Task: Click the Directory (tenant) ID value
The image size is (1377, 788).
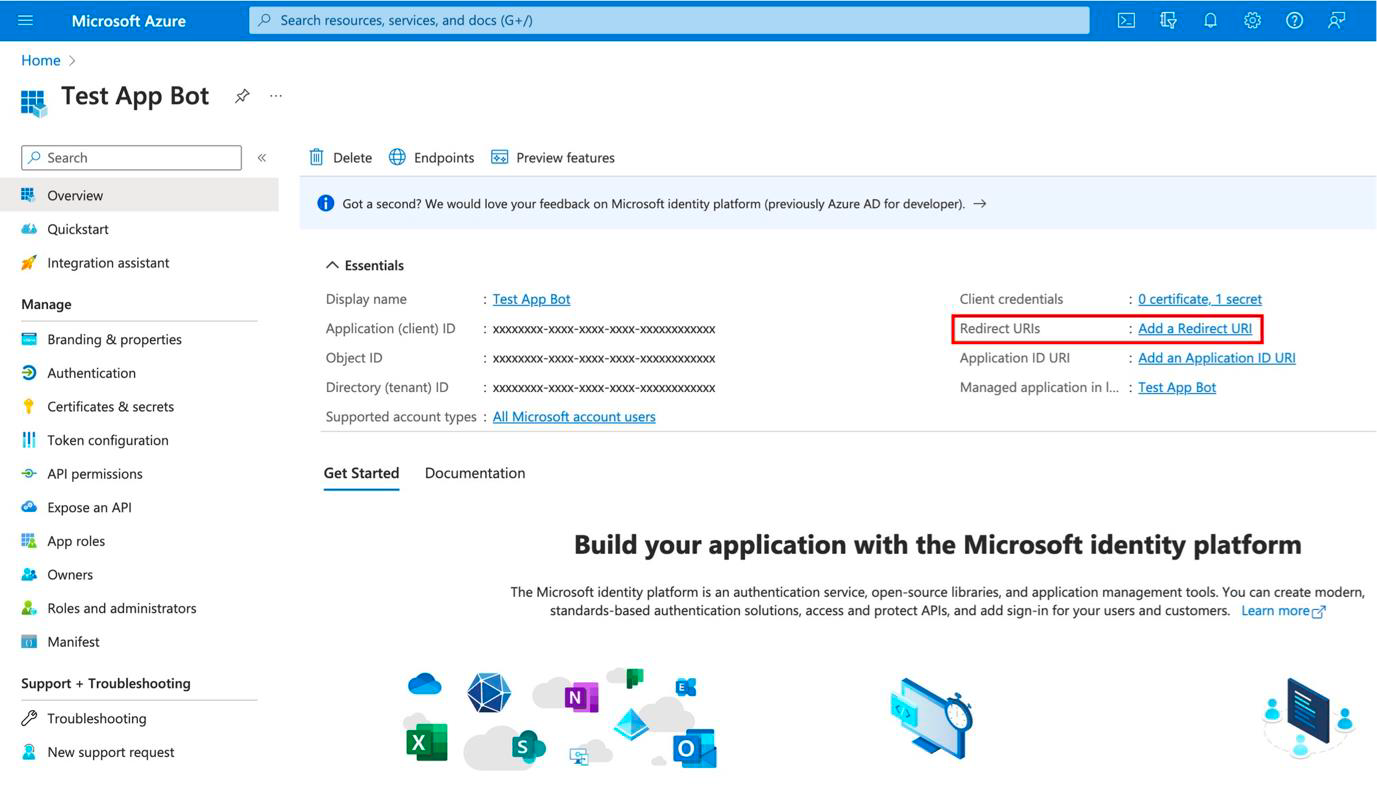Action: pos(604,387)
